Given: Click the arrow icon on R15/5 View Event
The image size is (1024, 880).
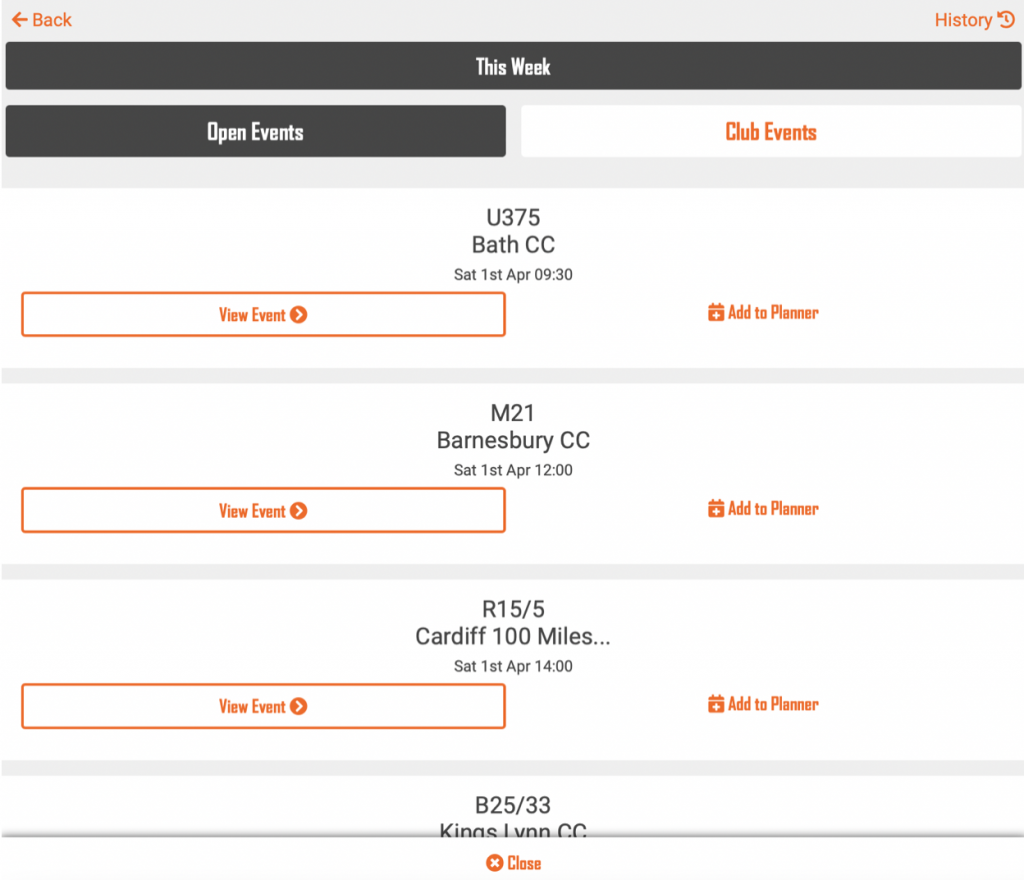Looking at the screenshot, I should (299, 707).
